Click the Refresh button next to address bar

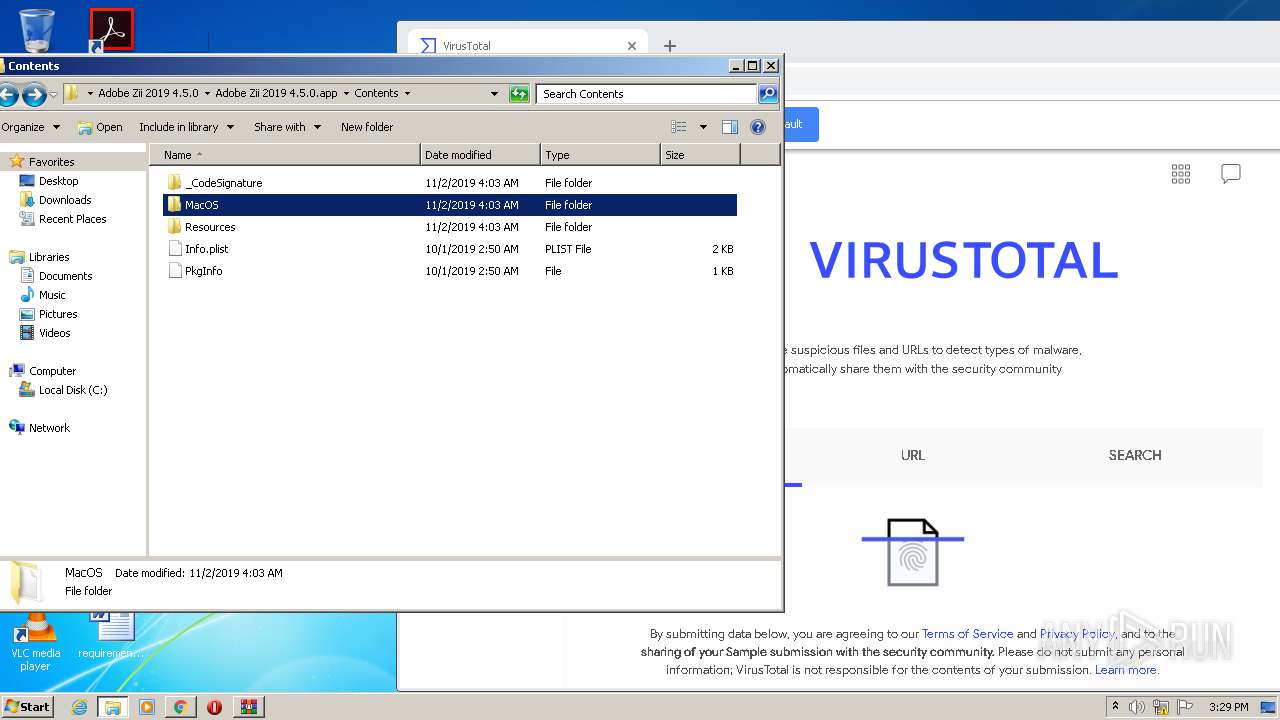click(519, 94)
